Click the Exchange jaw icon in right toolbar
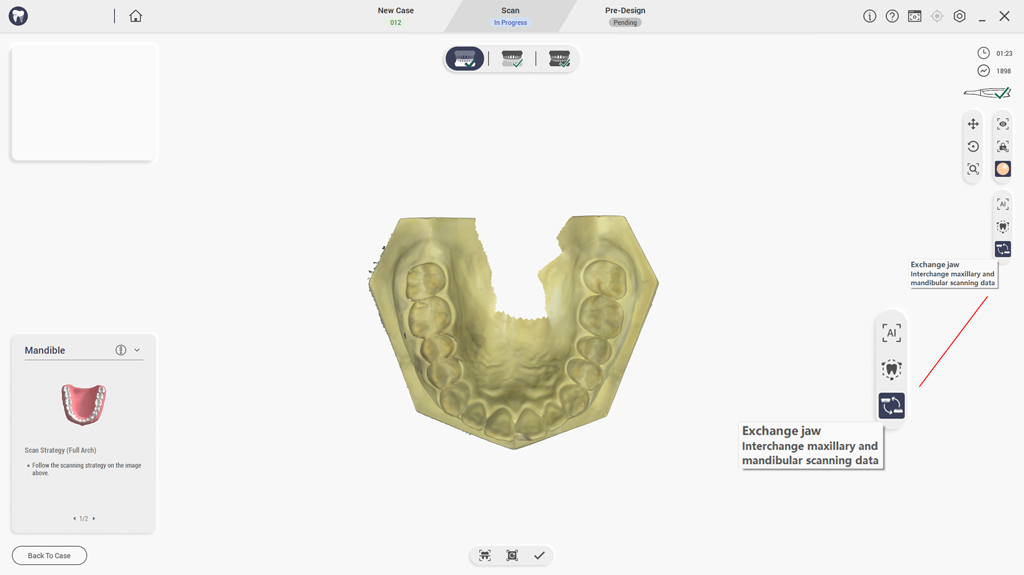This screenshot has width=1024, height=575. point(1003,249)
